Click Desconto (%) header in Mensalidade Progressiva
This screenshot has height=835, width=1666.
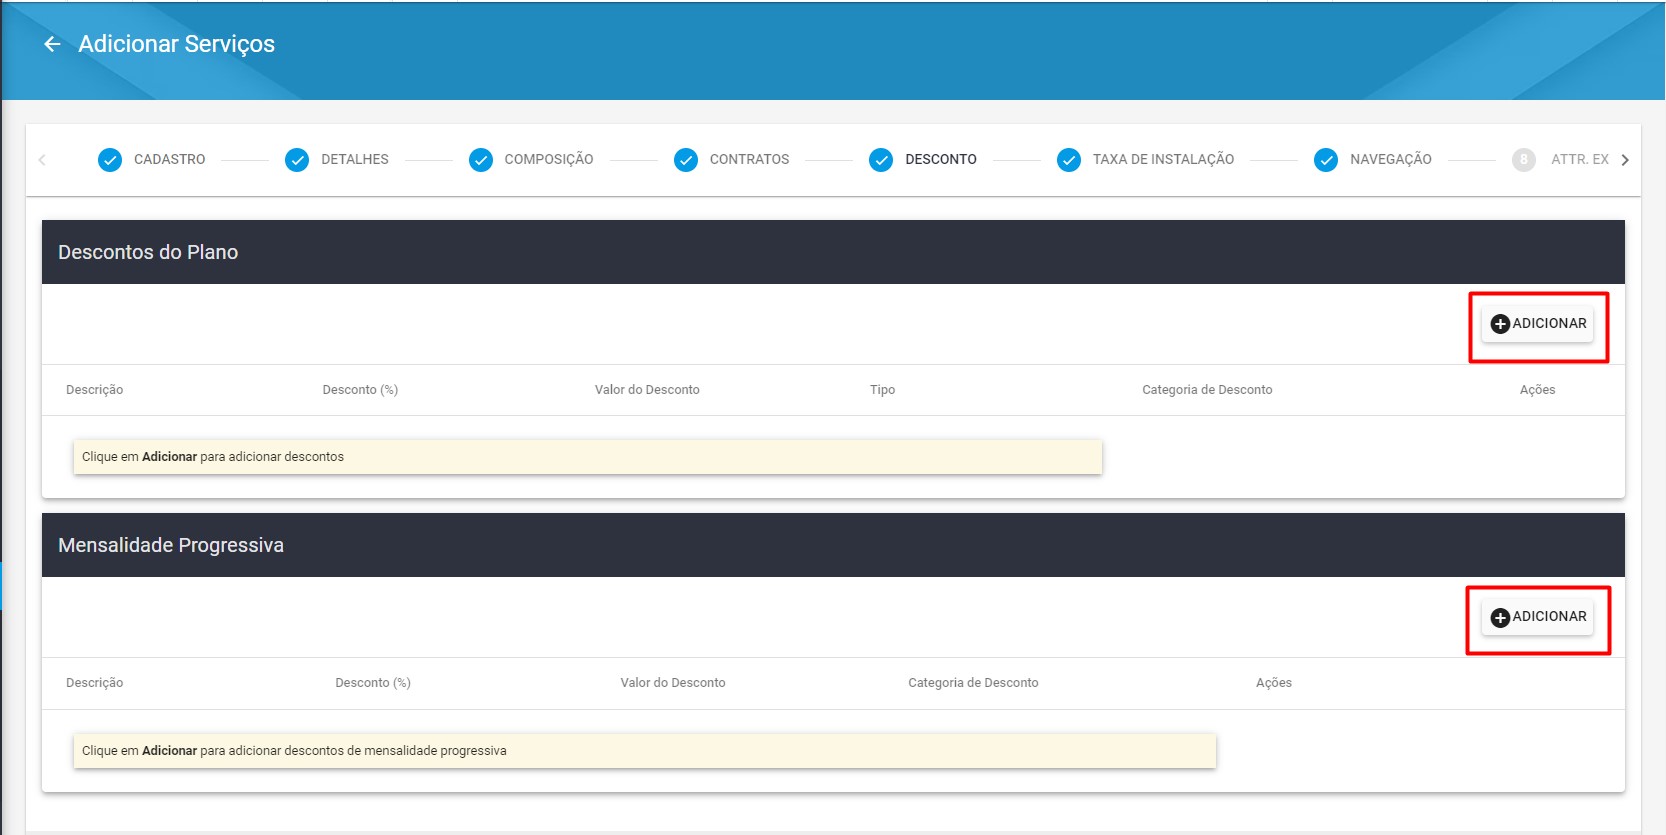coord(373,683)
